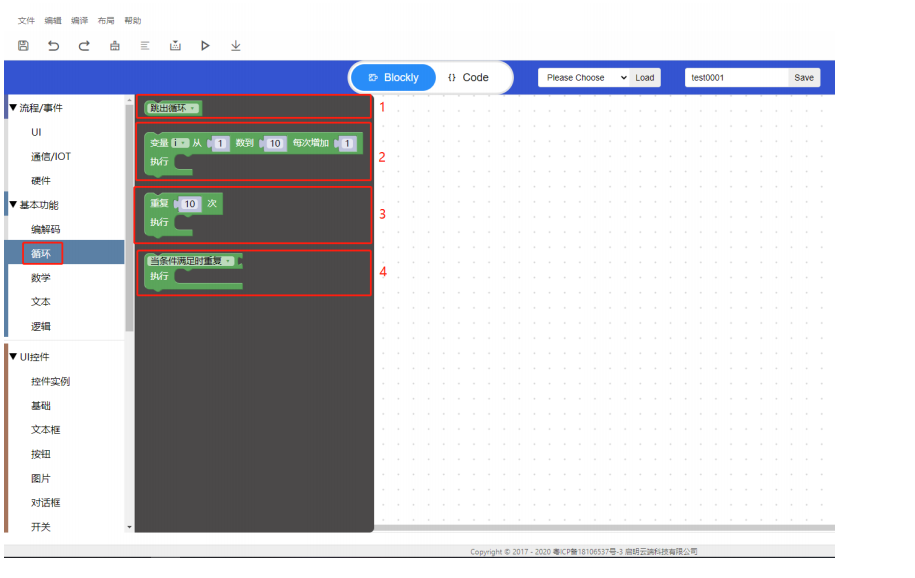Click the Save button beside test0001
The width and height of the screenshot is (915, 578).
(x=804, y=78)
